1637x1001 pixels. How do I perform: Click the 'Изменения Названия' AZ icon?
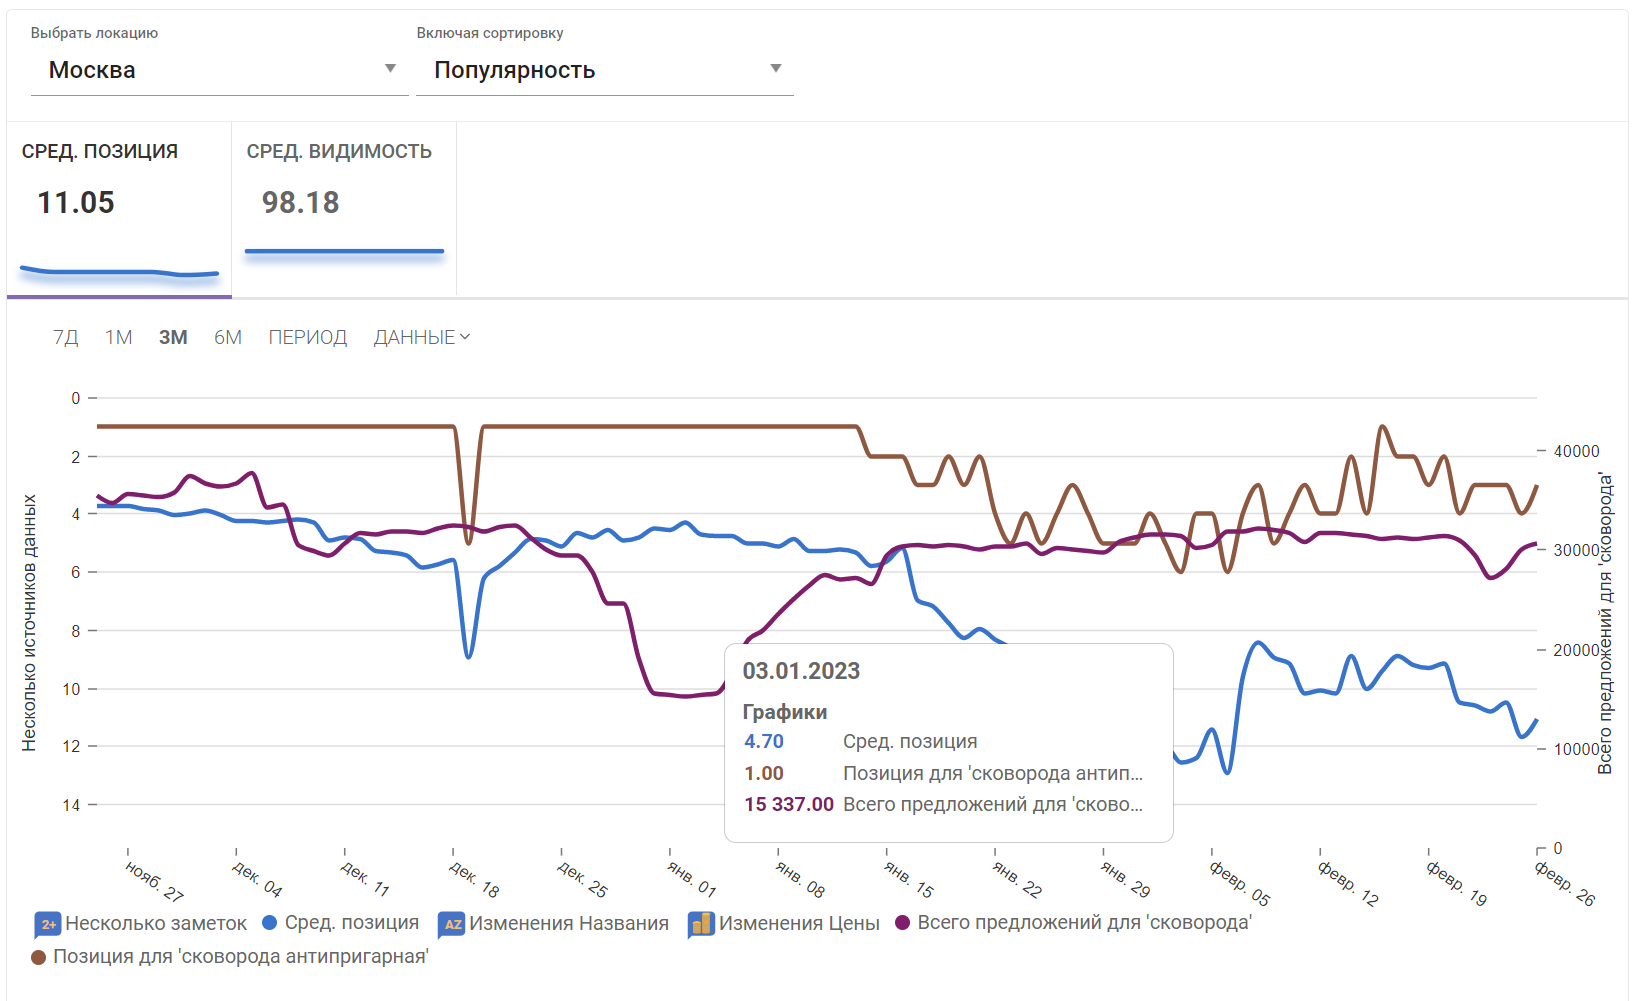pyautogui.click(x=452, y=924)
